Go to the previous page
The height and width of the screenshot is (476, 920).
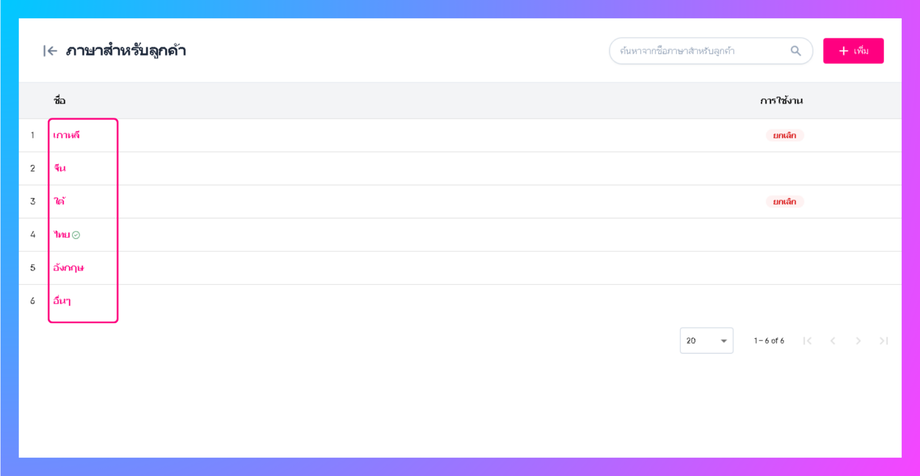coord(833,341)
